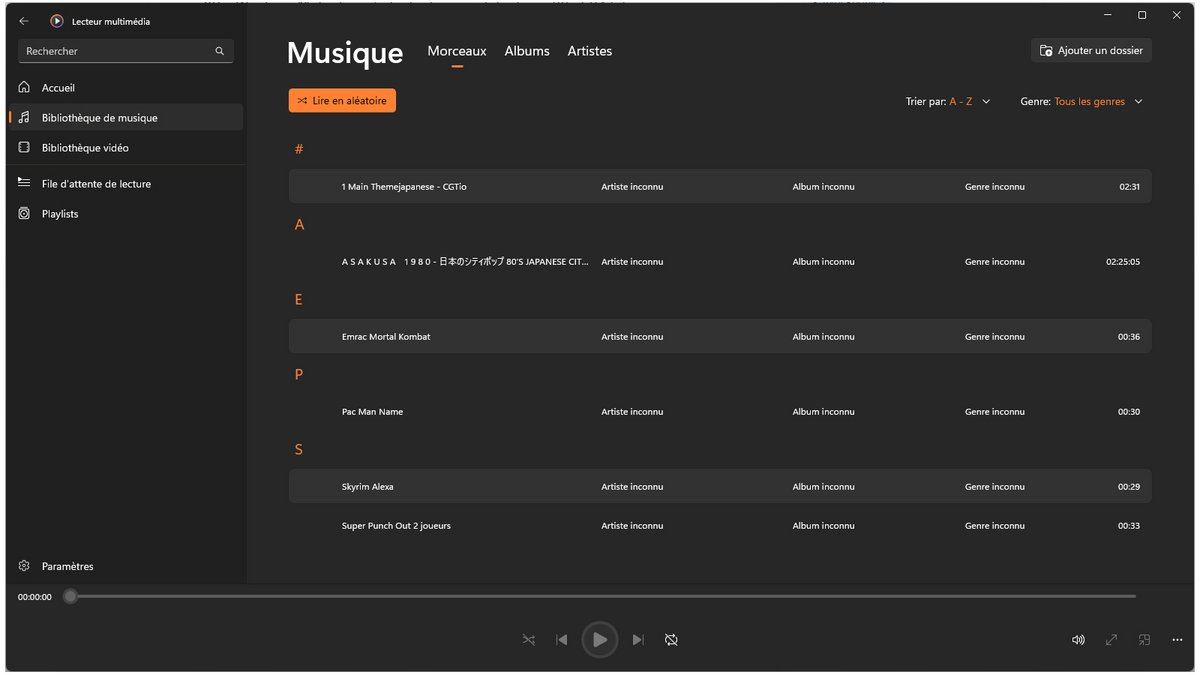Navigate back with the arrow at top left
This screenshot has width=1200, height=675.
tap(23, 20)
